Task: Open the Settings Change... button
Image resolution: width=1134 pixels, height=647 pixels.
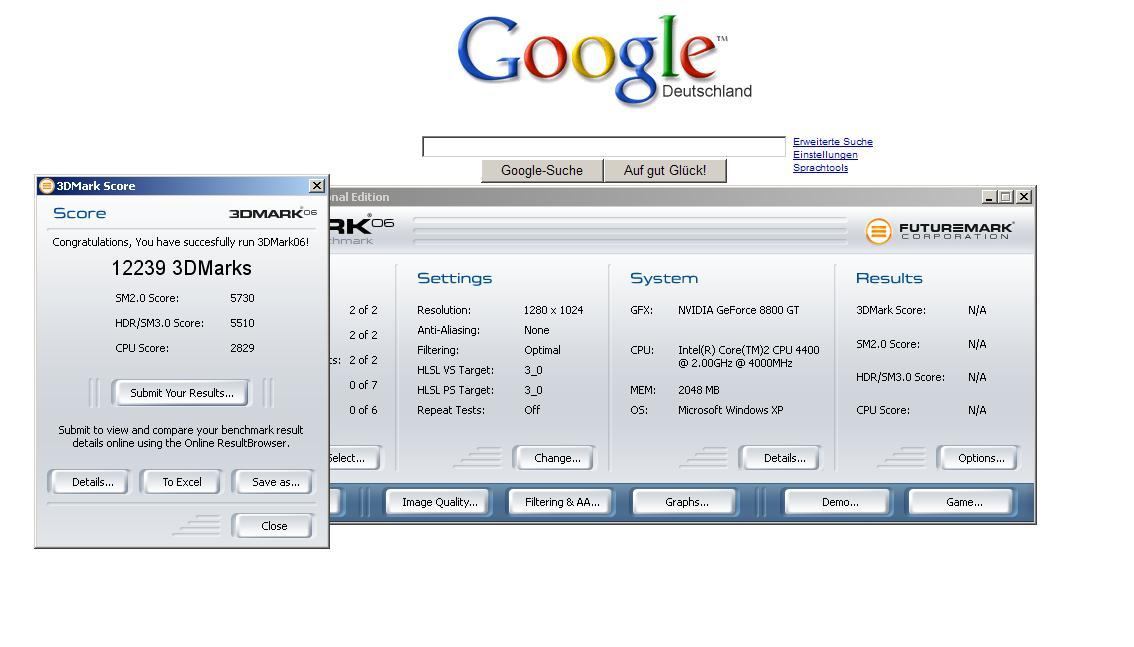Action: 557,458
